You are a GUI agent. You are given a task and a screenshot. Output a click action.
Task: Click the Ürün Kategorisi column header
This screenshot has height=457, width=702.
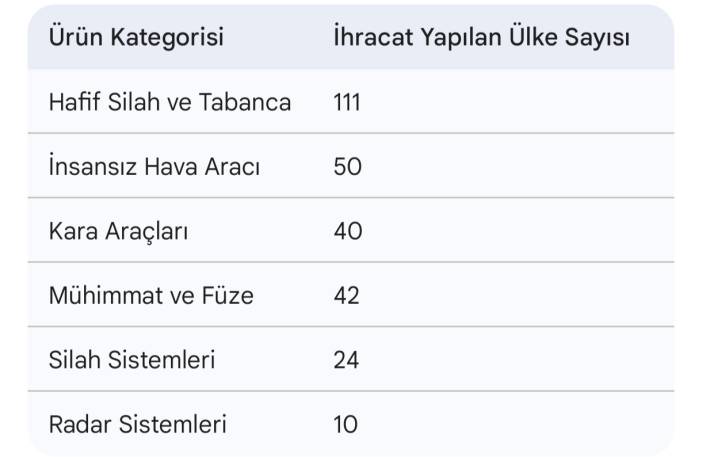point(136,37)
